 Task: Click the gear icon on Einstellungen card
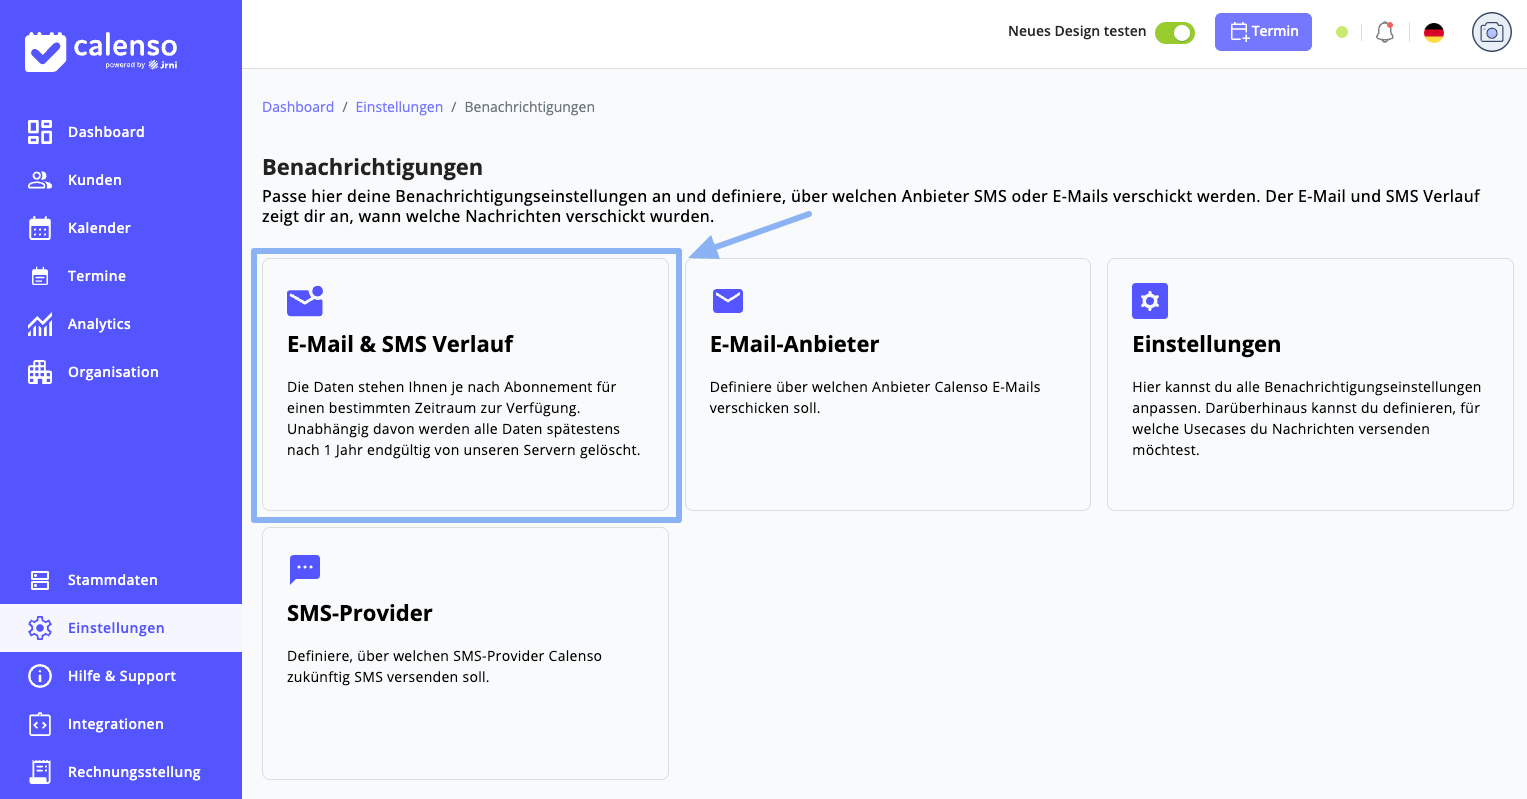click(1150, 301)
